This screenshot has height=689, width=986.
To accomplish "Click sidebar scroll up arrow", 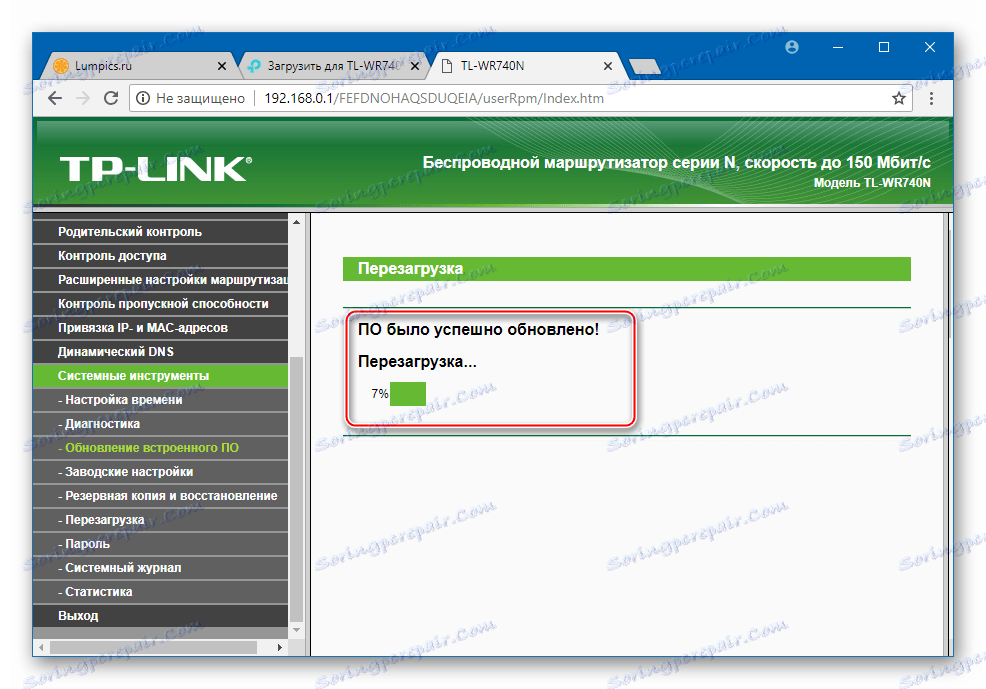I will click(x=296, y=222).
